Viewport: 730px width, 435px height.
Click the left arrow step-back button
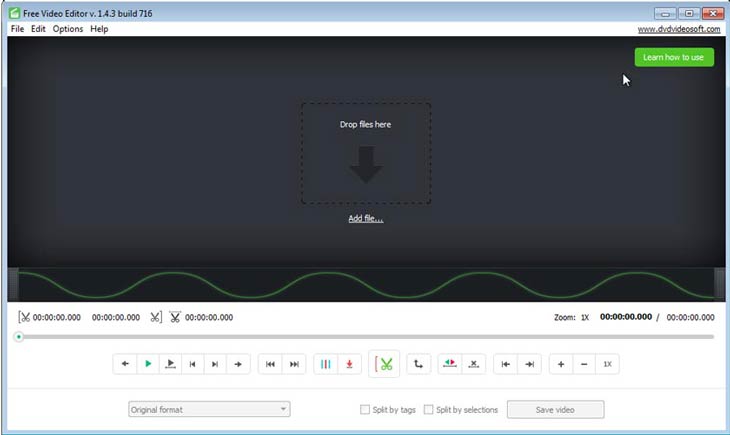pos(125,364)
